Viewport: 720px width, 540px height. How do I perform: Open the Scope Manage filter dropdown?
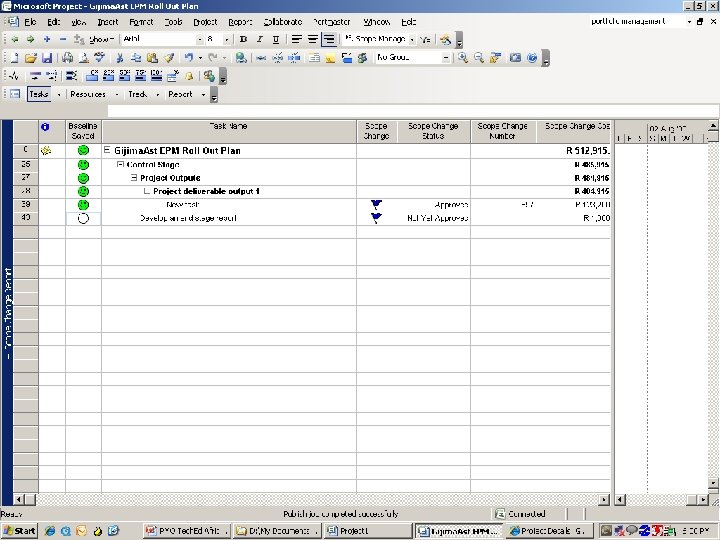[412, 40]
